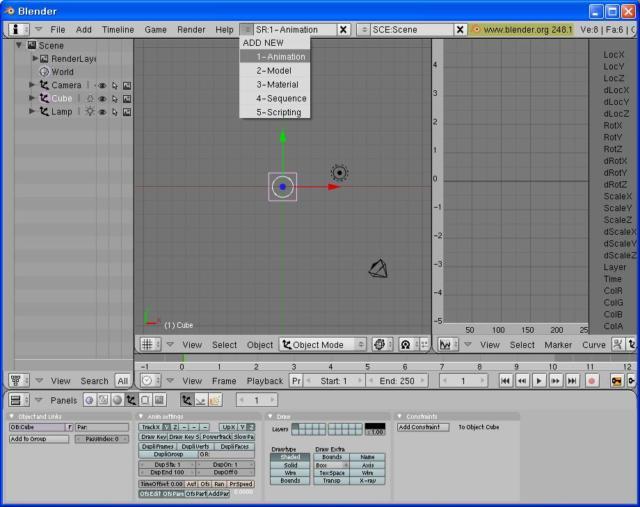Collapse the Draw panel triangle

pyautogui.click(x=270, y=416)
